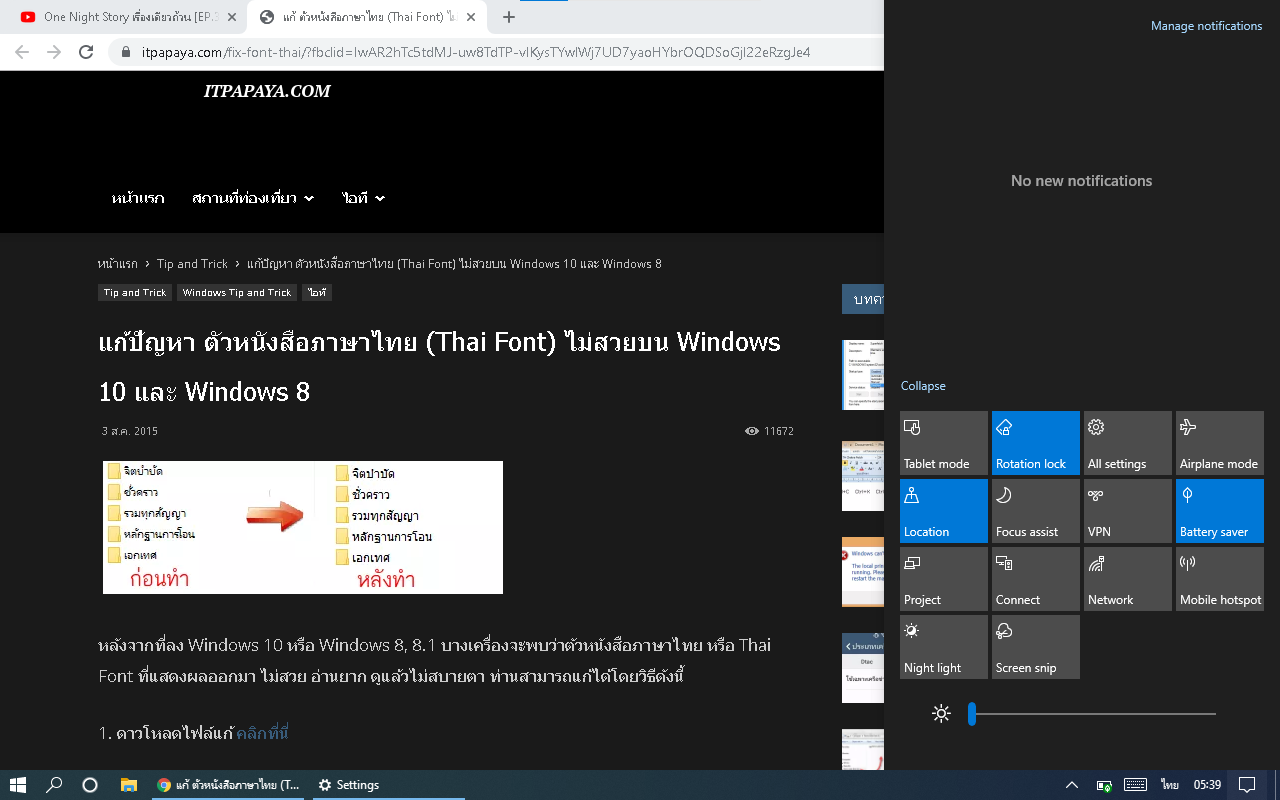Open Windows Start menu
1280x800 pixels.
coord(18,785)
